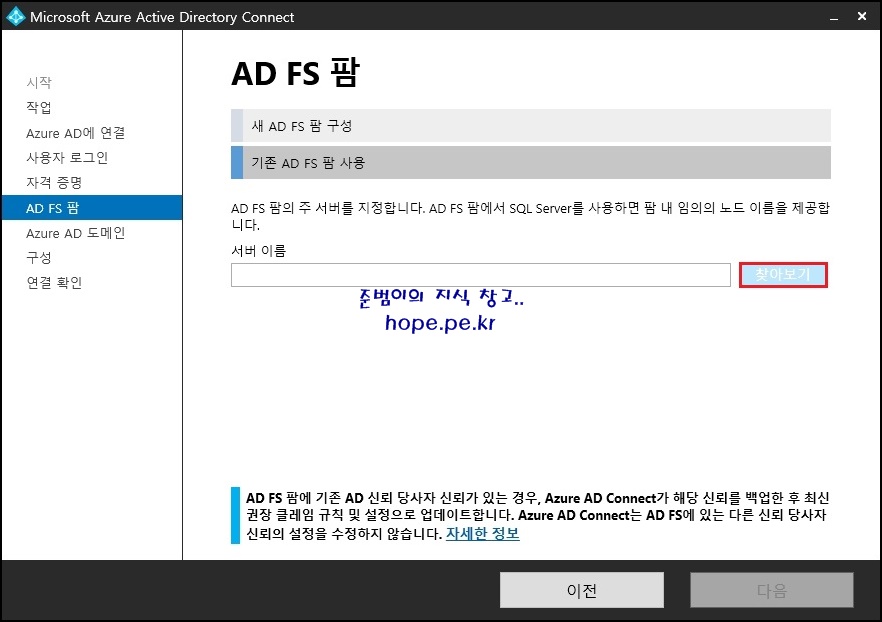Close the Azure AD Connect window
Screen dimensions: 882x622
862,16
